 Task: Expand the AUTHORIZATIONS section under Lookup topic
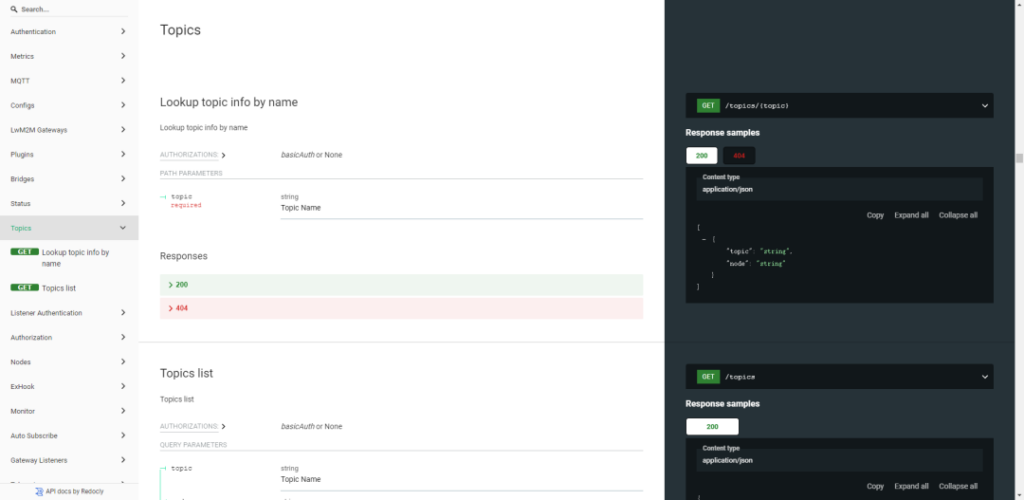point(192,155)
